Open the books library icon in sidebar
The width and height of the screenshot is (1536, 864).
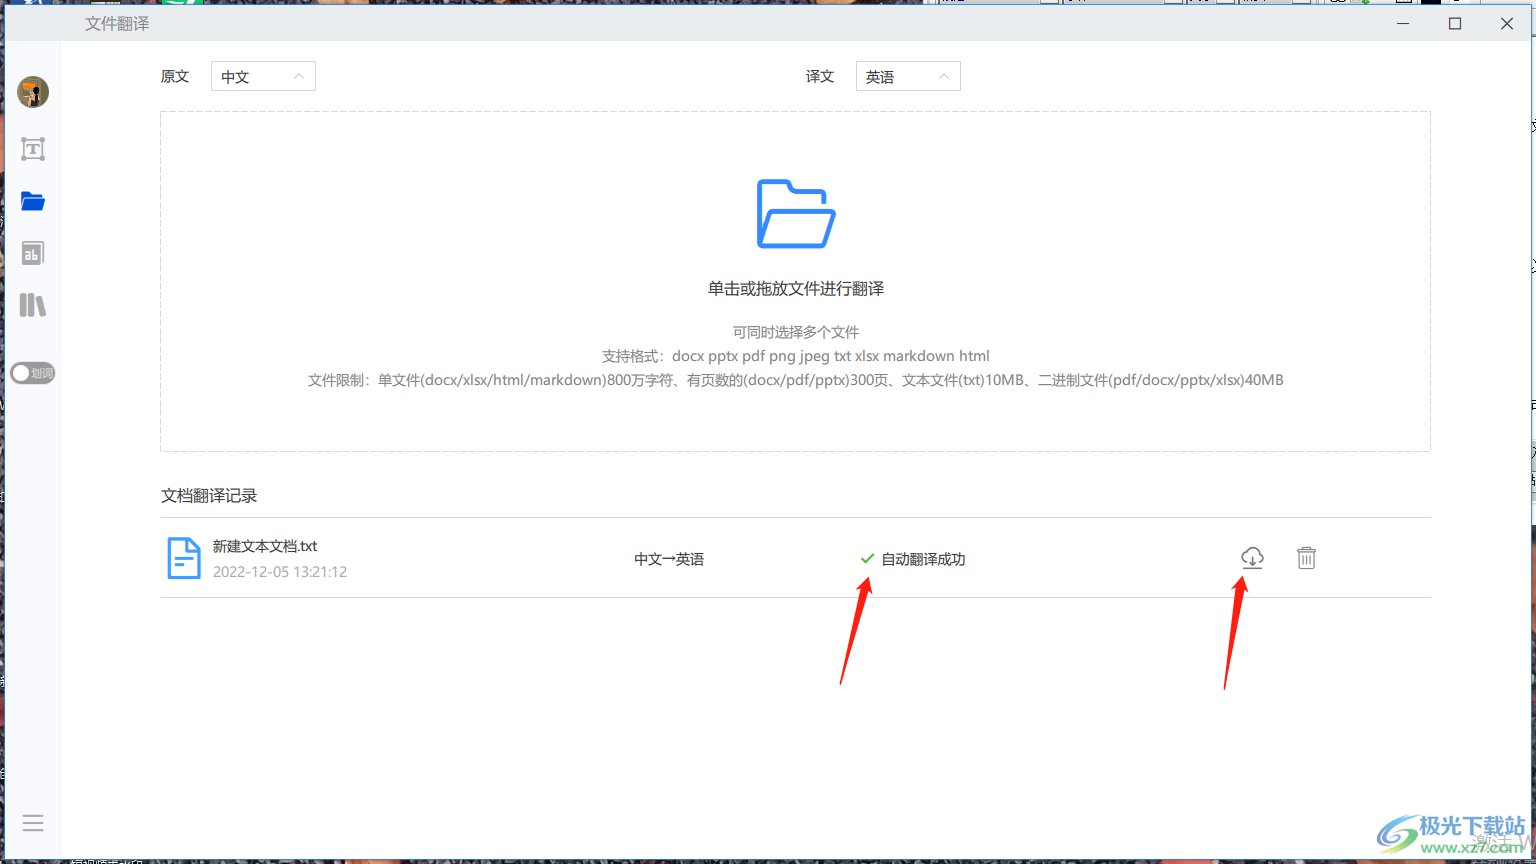[33, 305]
